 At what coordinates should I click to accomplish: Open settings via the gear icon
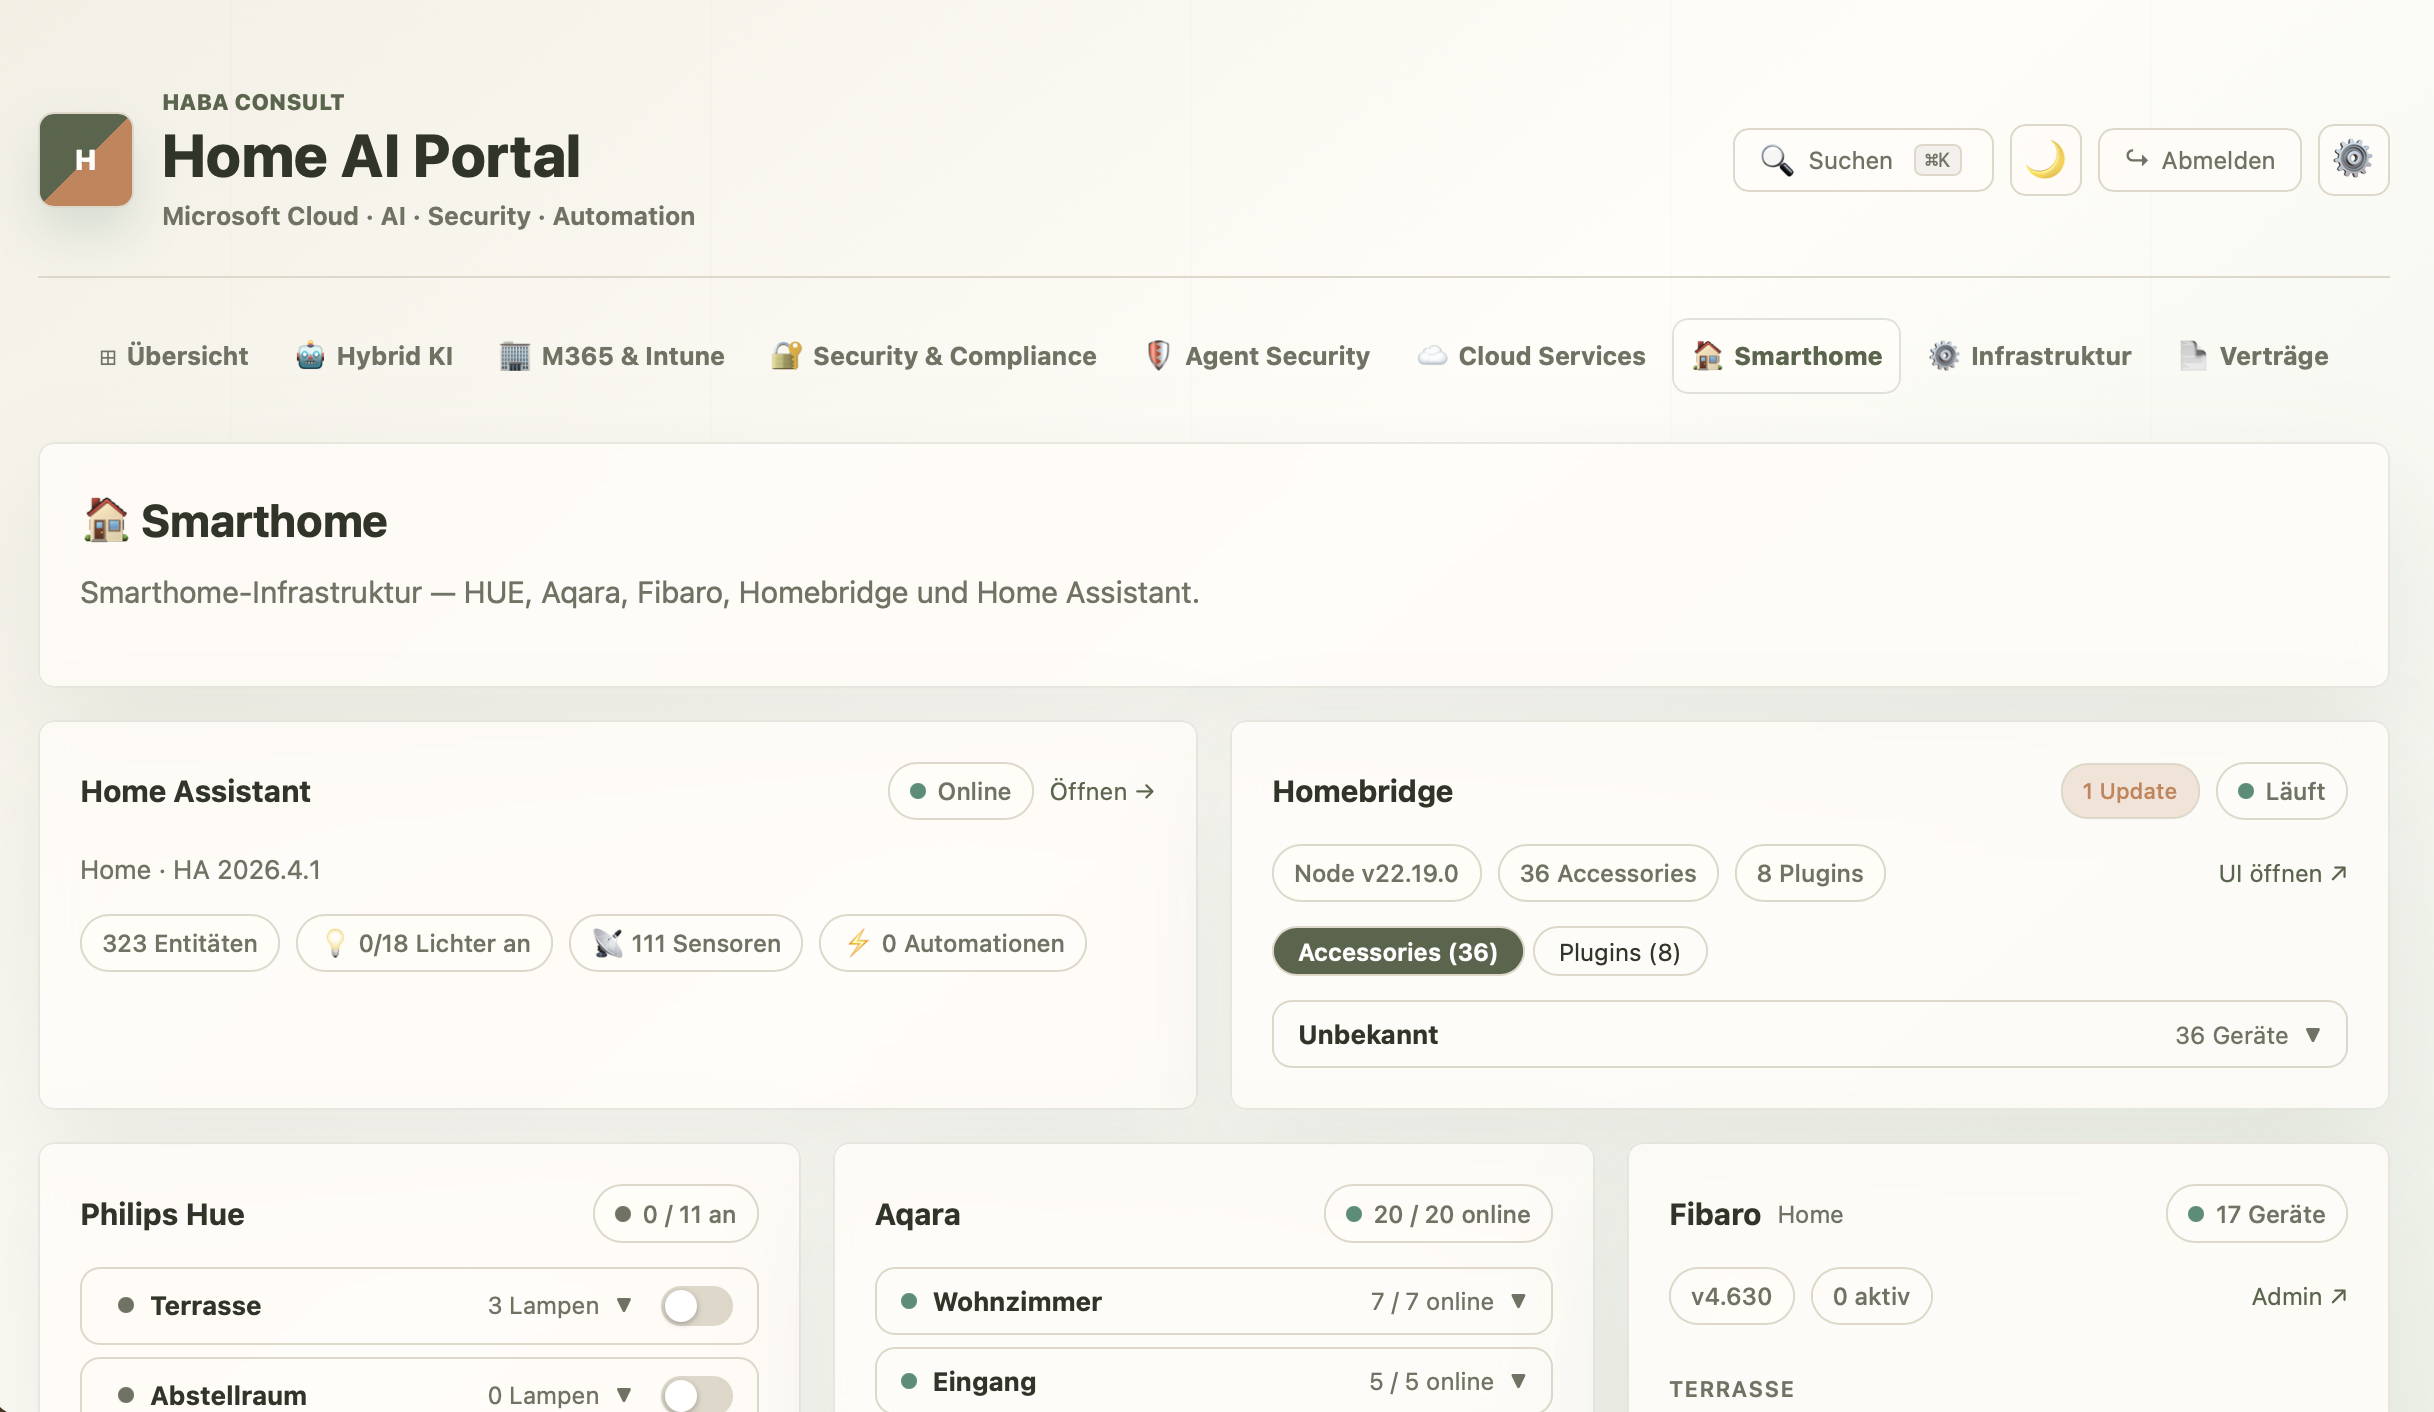click(x=2353, y=160)
